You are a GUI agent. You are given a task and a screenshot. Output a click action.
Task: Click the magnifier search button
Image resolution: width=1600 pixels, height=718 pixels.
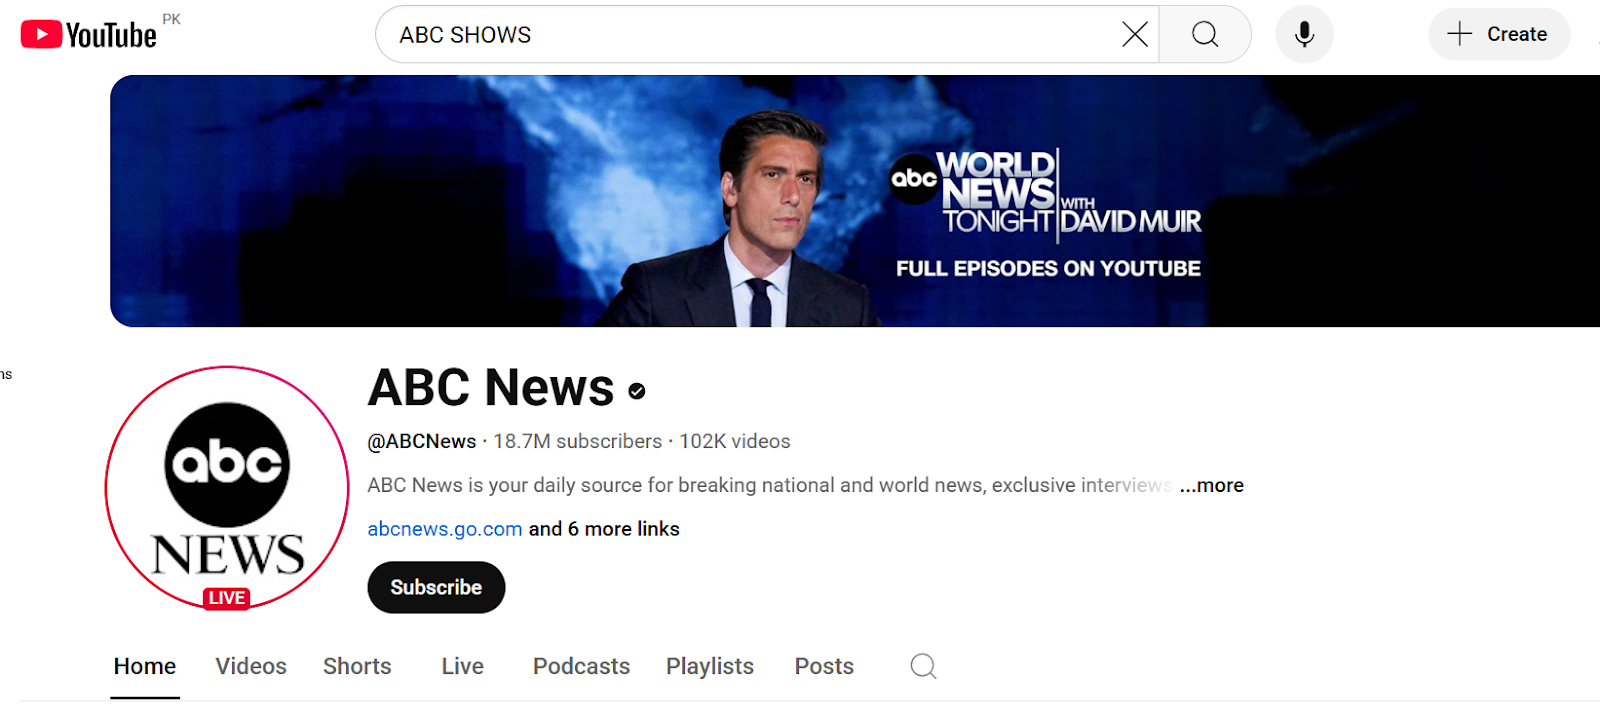pos(1205,35)
